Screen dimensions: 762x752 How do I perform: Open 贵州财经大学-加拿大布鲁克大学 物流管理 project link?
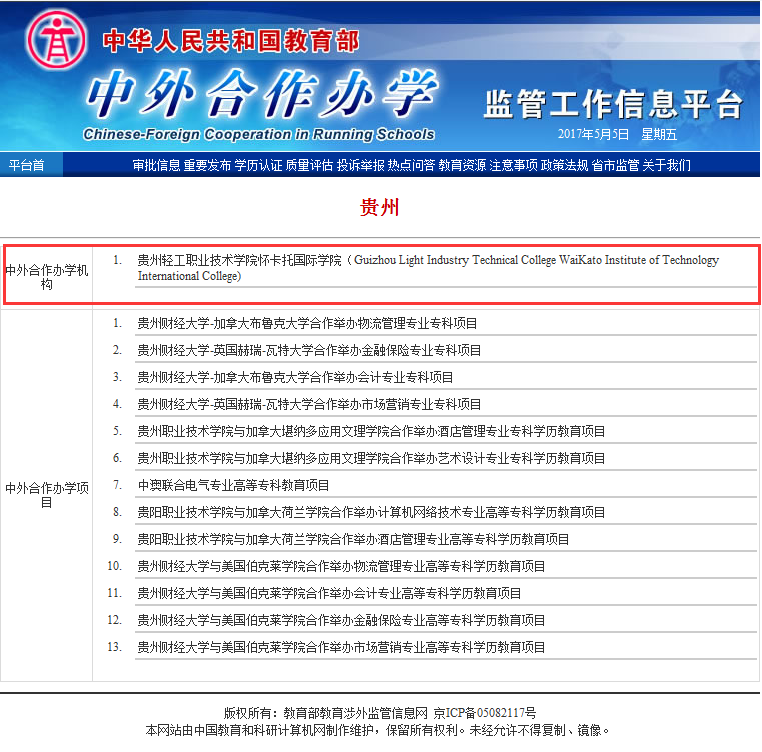(x=307, y=323)
